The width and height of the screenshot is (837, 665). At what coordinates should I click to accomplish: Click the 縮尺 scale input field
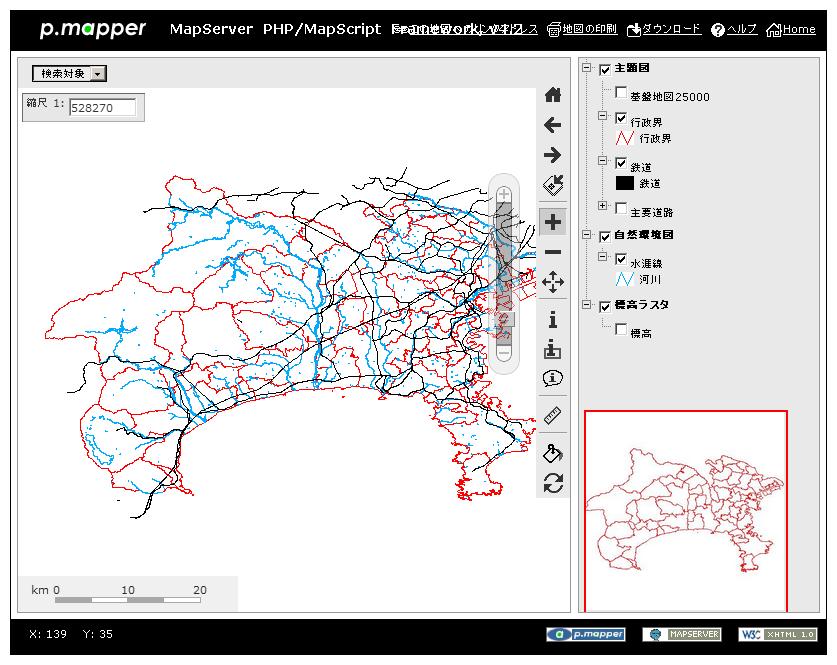pyautogui.click(x=102, y=108)
